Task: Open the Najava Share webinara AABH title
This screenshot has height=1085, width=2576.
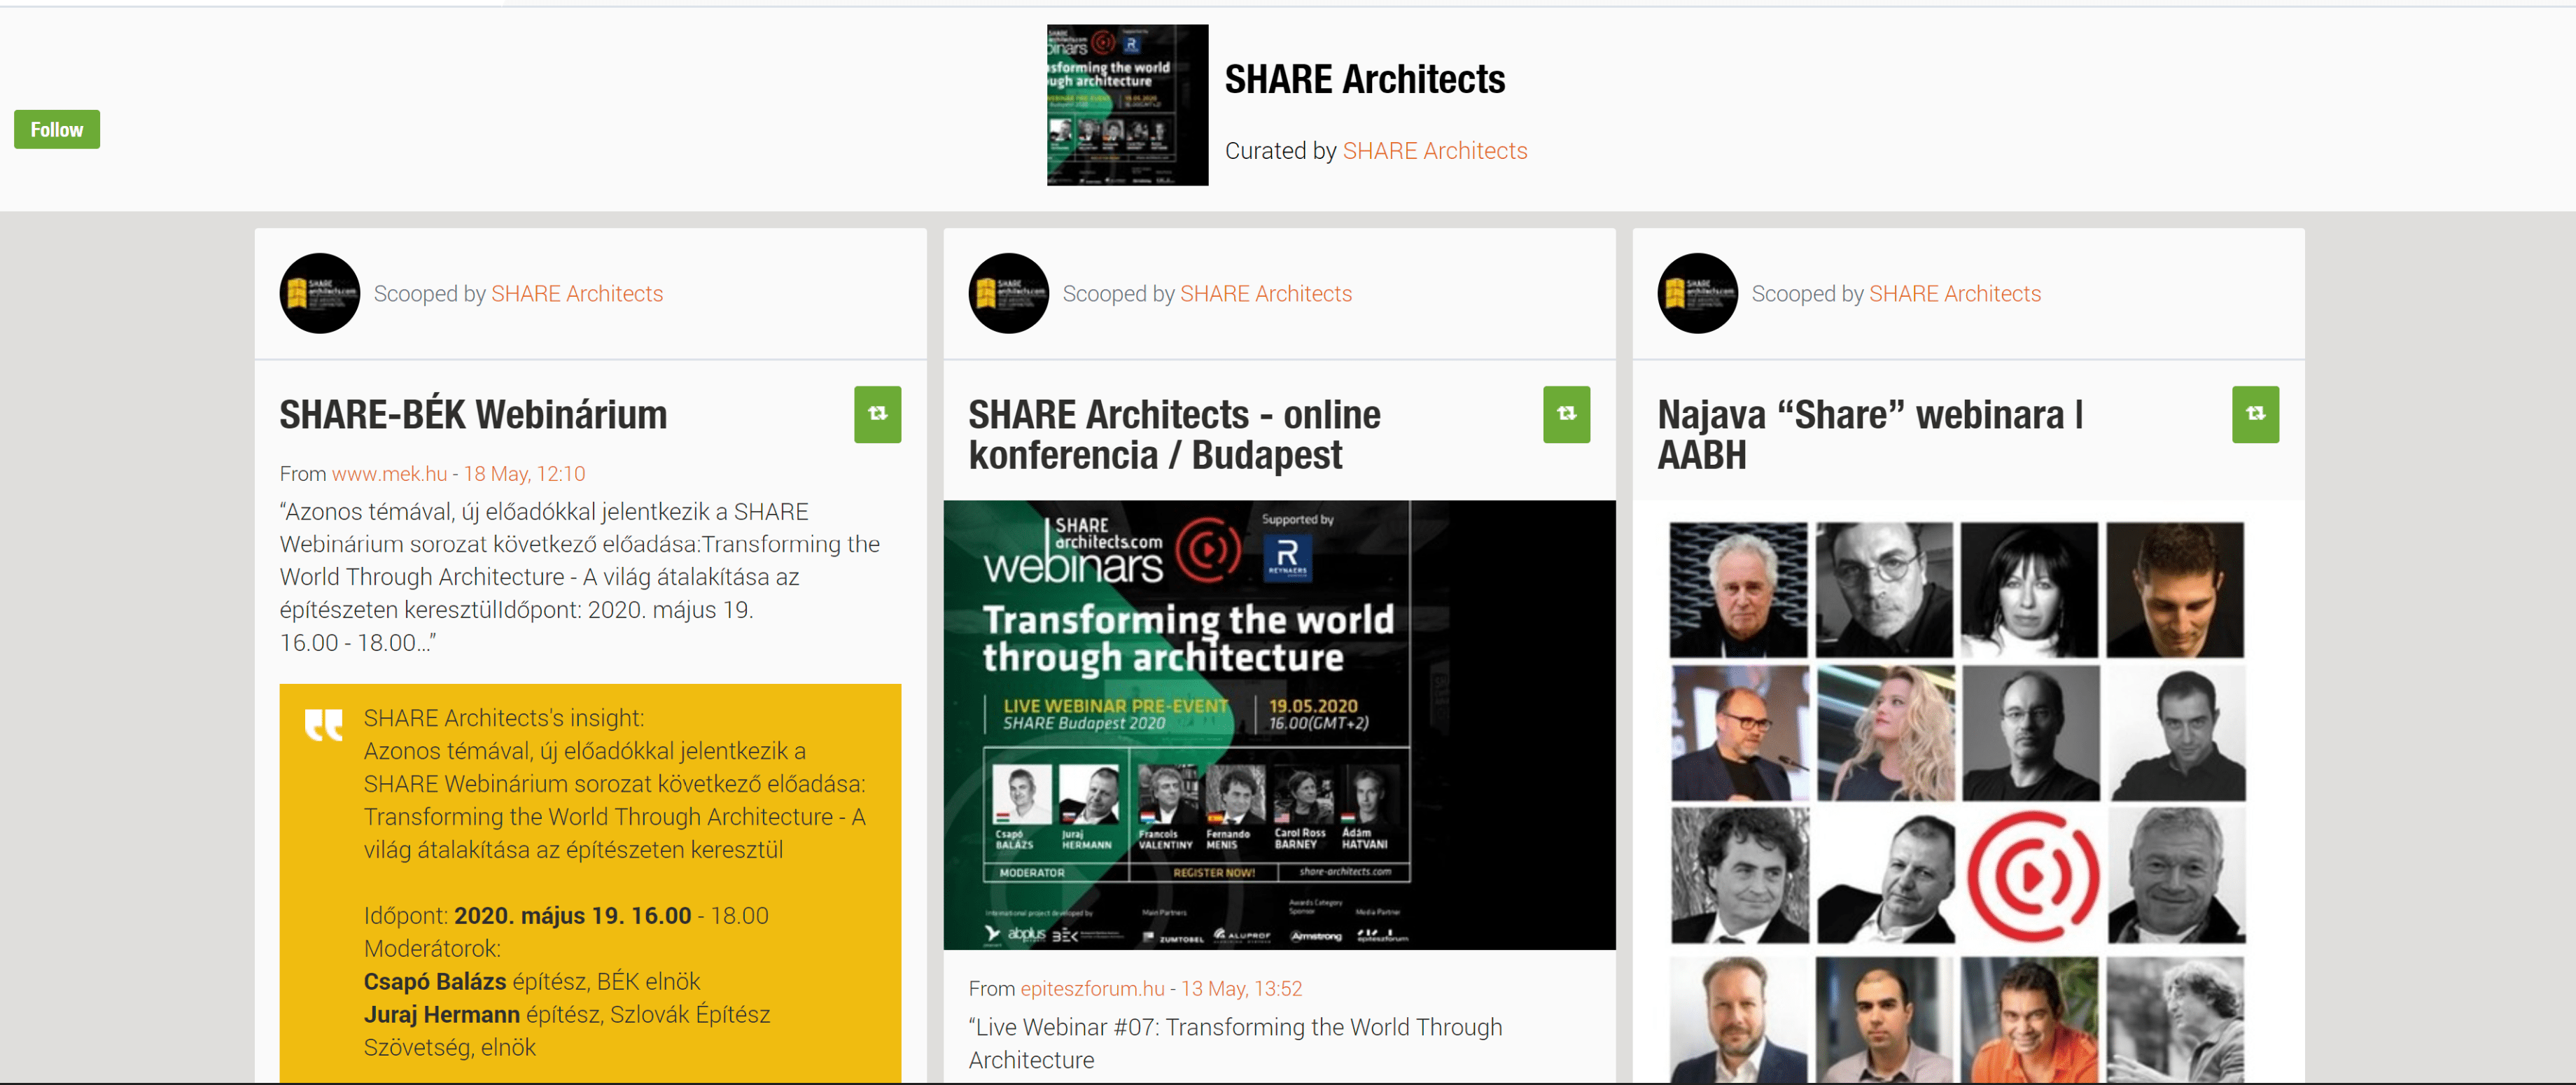Action: coord(1870,435)
